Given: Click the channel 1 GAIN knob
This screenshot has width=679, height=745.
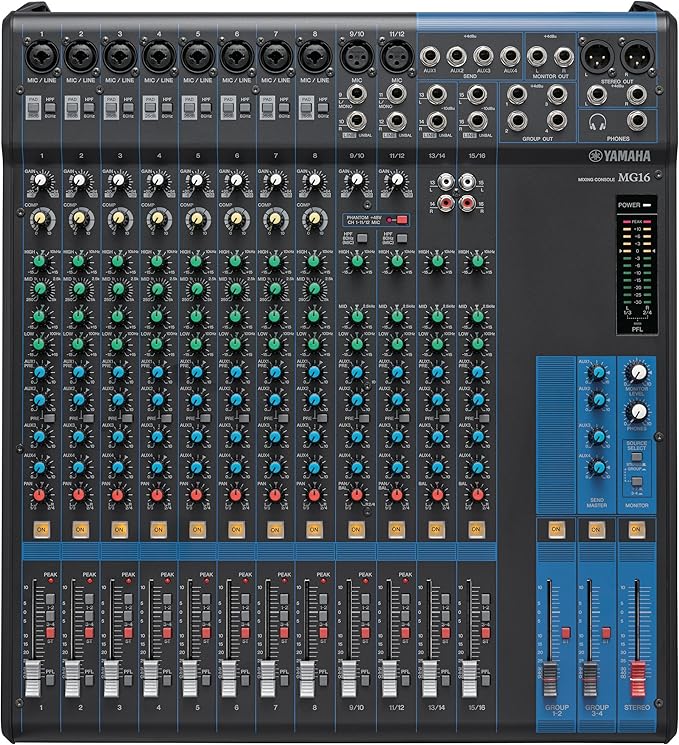Looking at the screenshot, I should pos(40,183).
